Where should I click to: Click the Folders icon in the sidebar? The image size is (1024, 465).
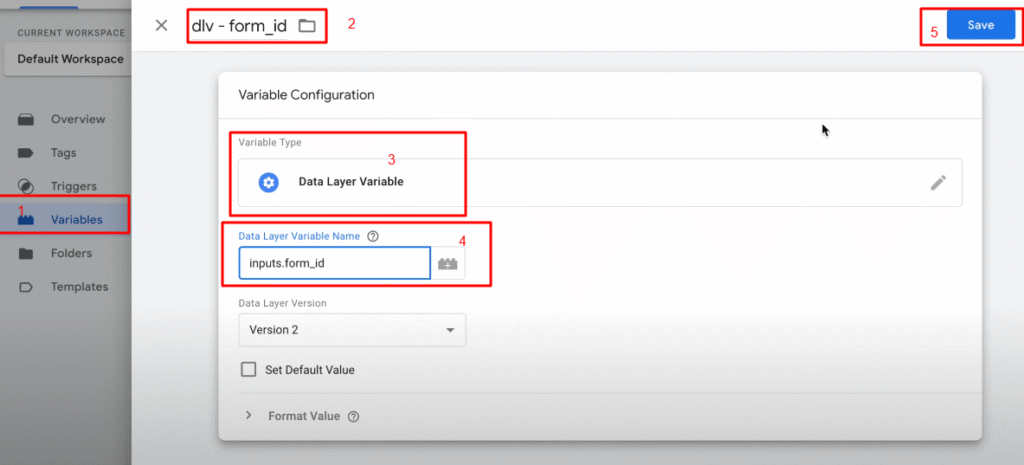(27, 253)
